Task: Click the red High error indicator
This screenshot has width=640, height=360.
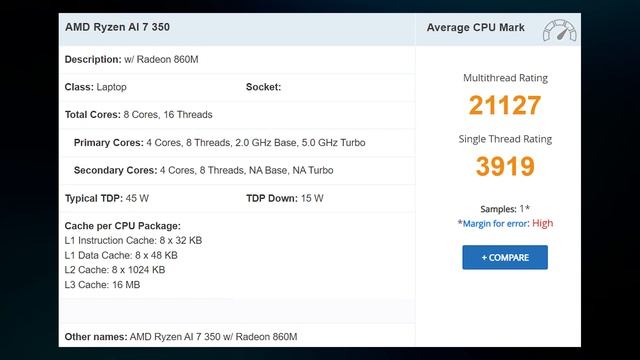Action: tap(542, 223)
